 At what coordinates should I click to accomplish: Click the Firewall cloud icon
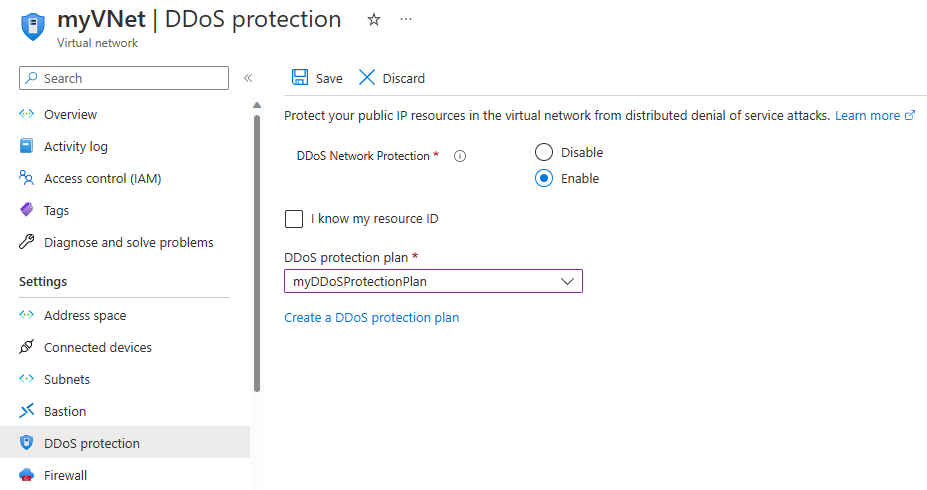(27, 476)
